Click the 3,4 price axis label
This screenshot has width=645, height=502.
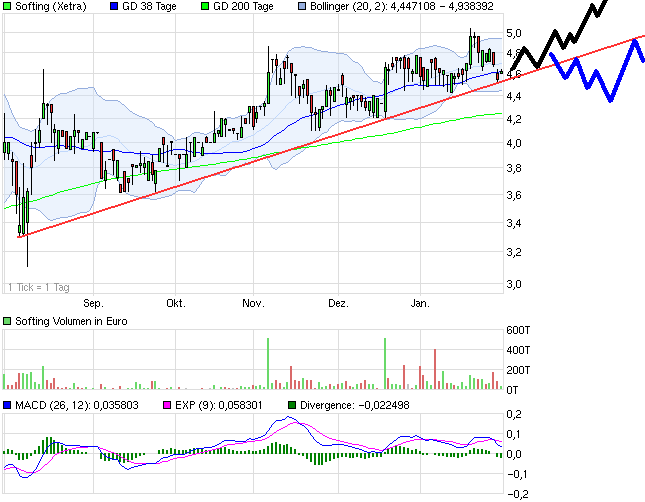pyautogui.click(x=514, y=223)
